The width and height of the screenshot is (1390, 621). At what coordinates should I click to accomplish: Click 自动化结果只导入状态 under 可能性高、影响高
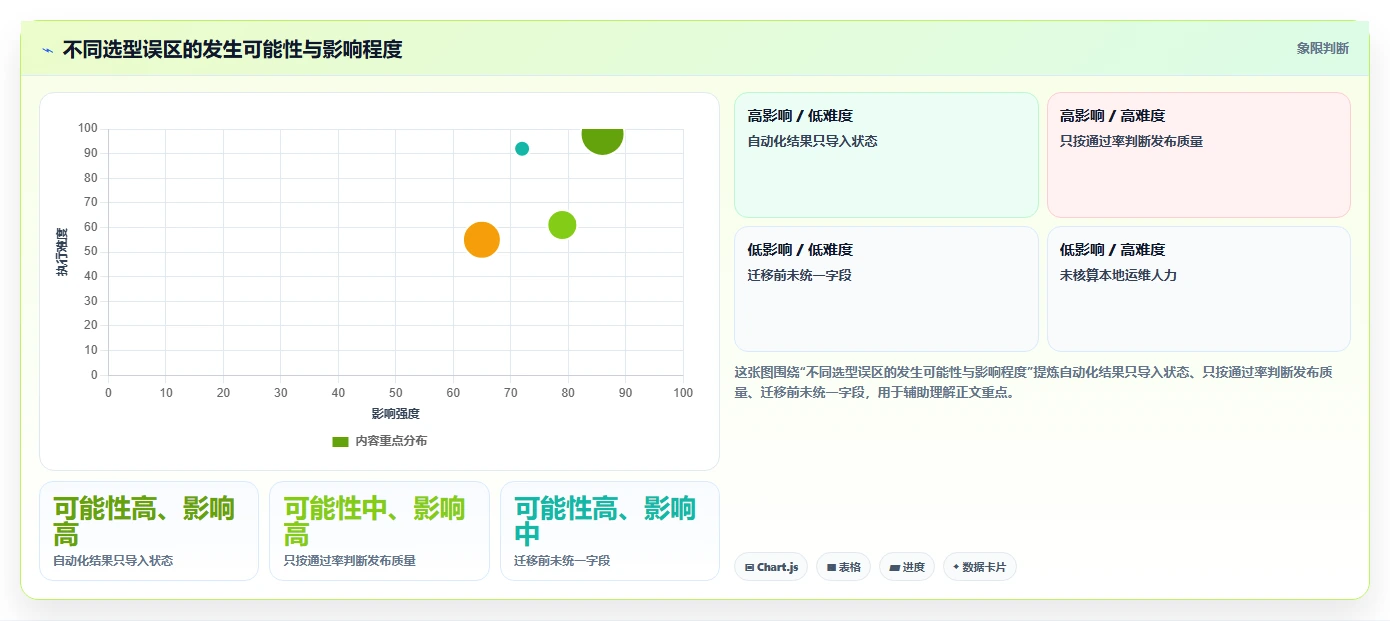(x=113, y=561)
